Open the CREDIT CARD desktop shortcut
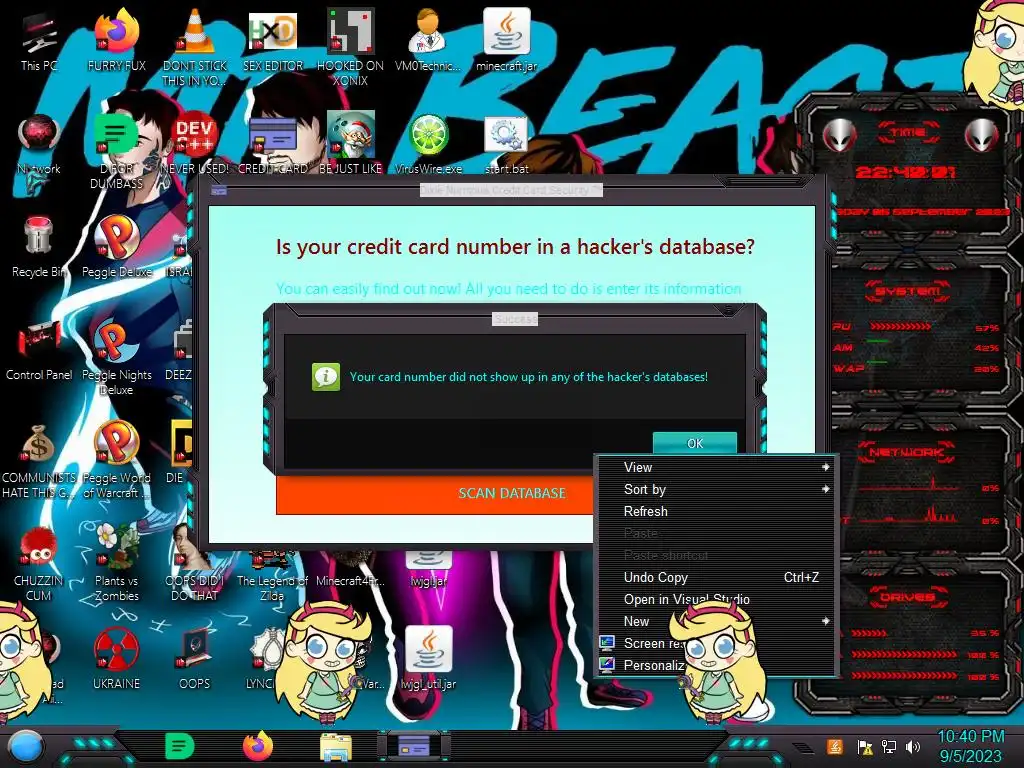 tap(273, 144)
